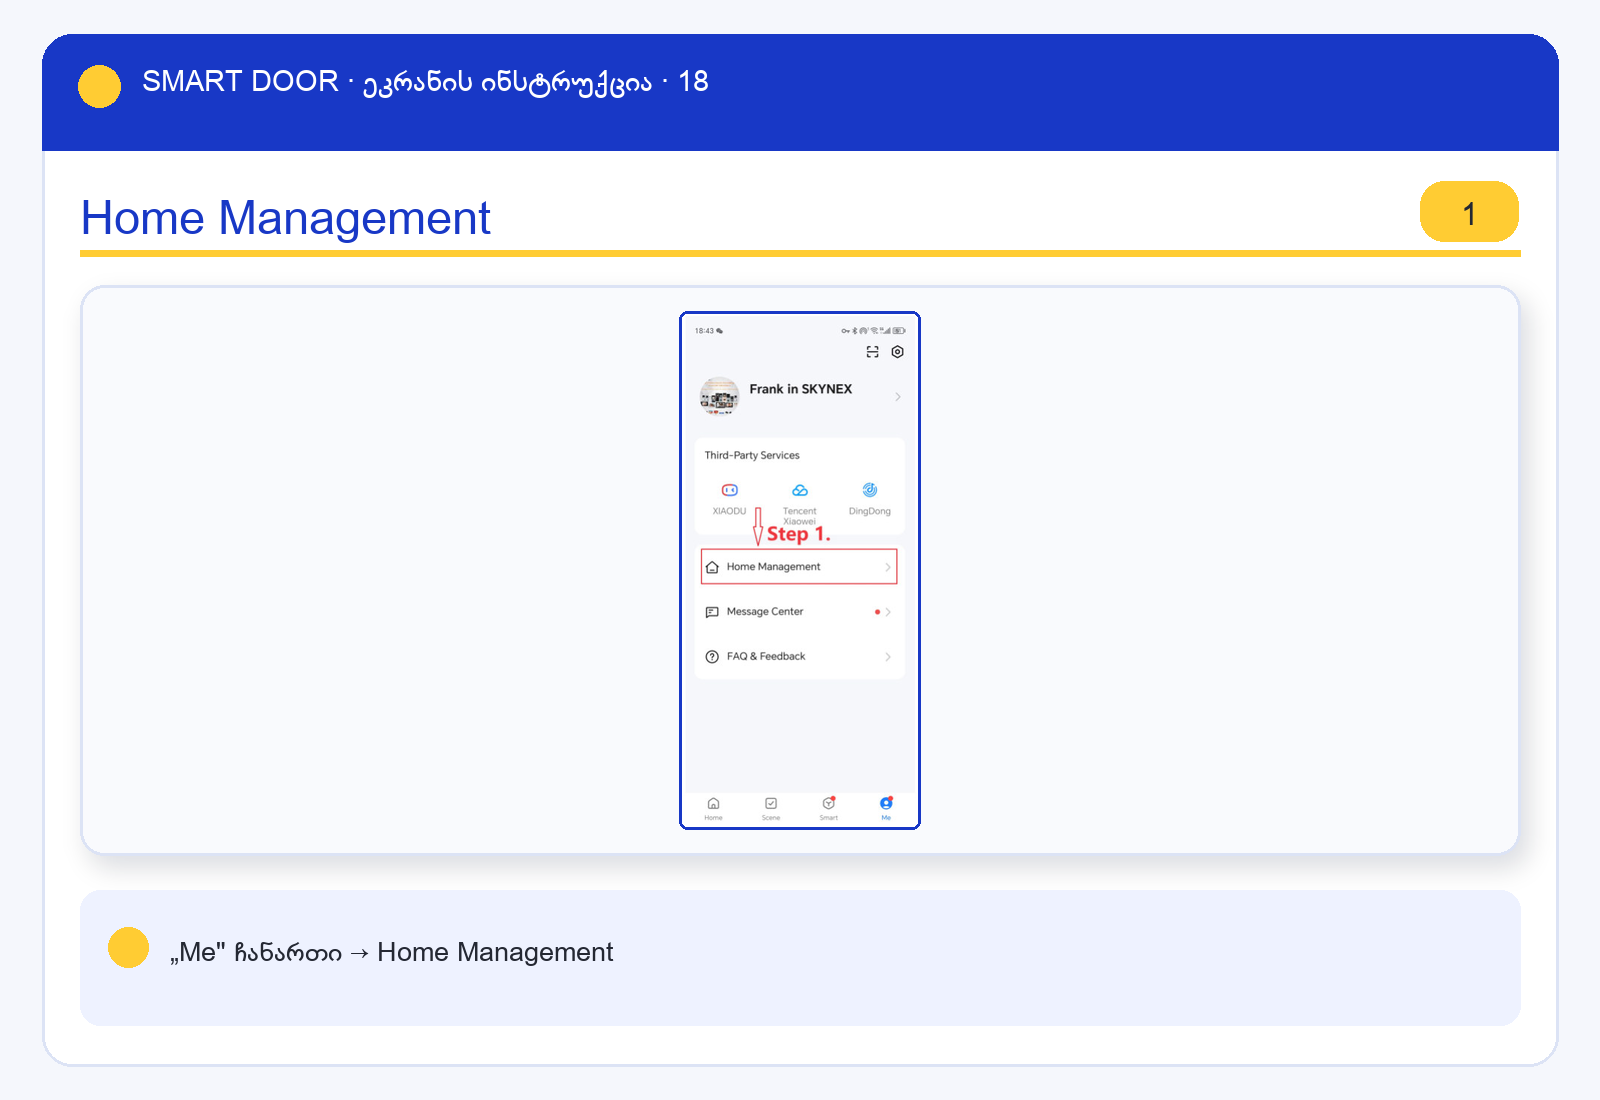Click the Third-Party Services heading

pyautogui.click(x=752, y=455)
